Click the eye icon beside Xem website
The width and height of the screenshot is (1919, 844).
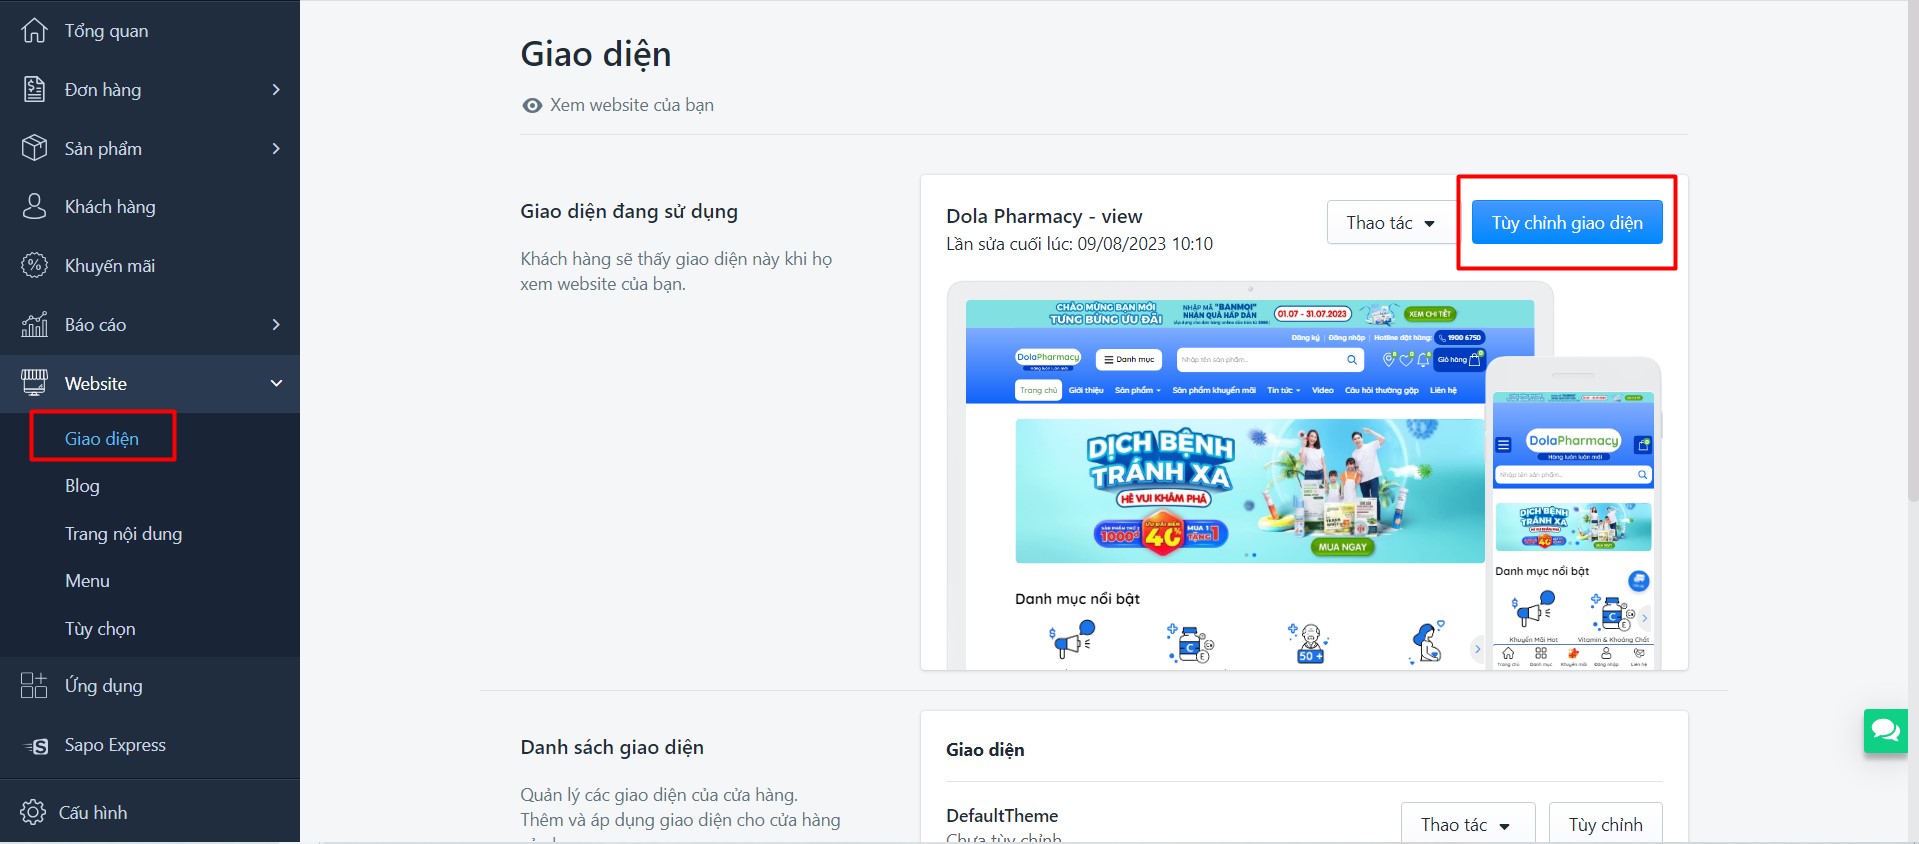pos(532,105)
